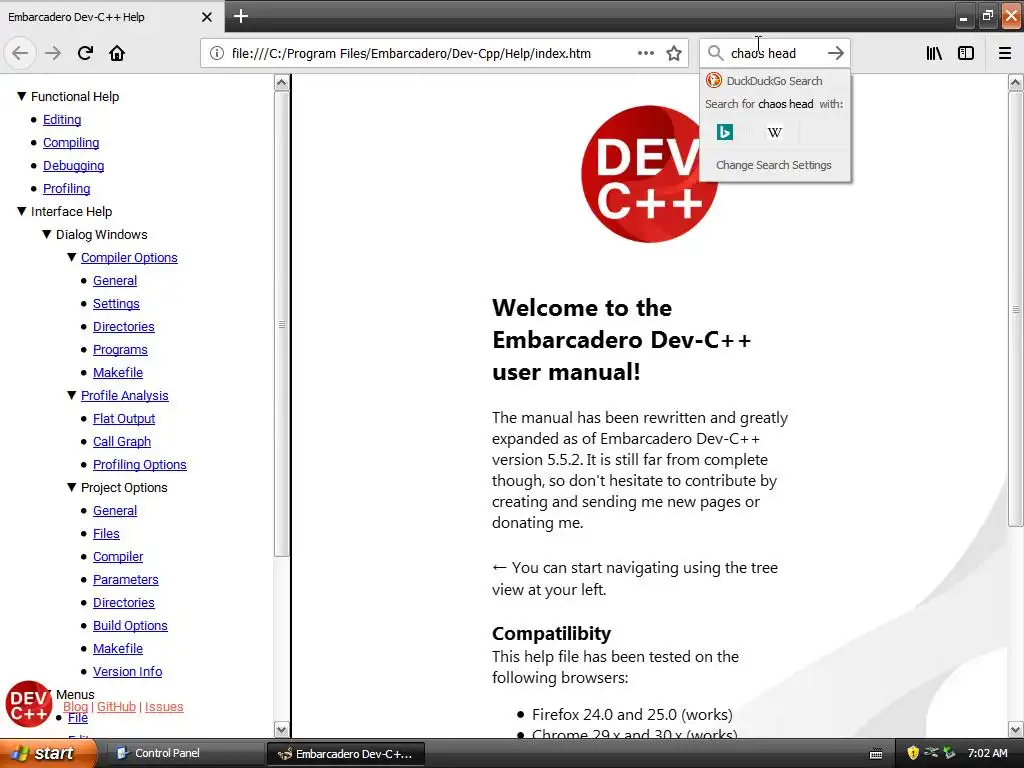The height and width of the screenshot is (768, 1024).
Task: Open the Parameters link
Action: point(125,579)
